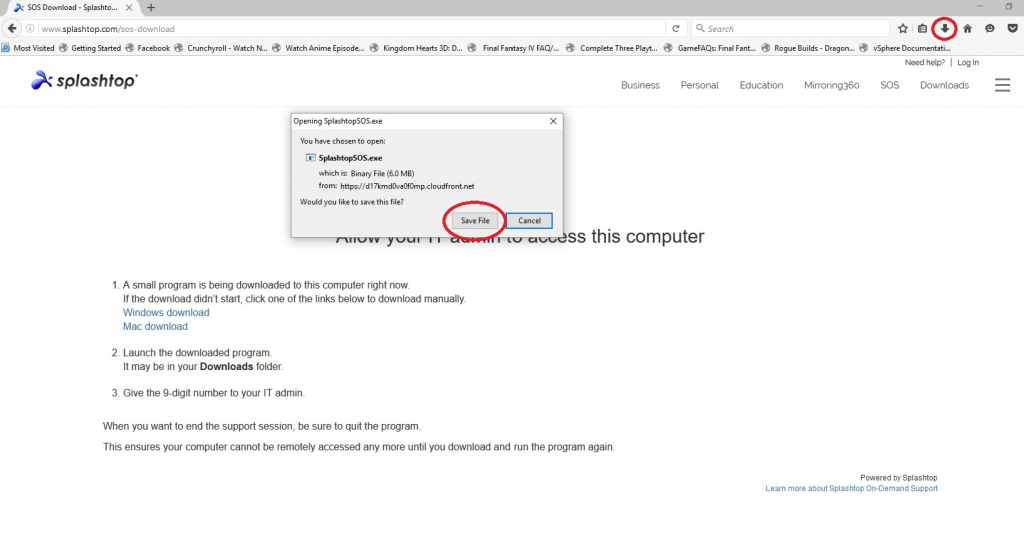Open the Getting Started bookmark
Screen dimensions: 1024x540
click(x=89, y=48)
